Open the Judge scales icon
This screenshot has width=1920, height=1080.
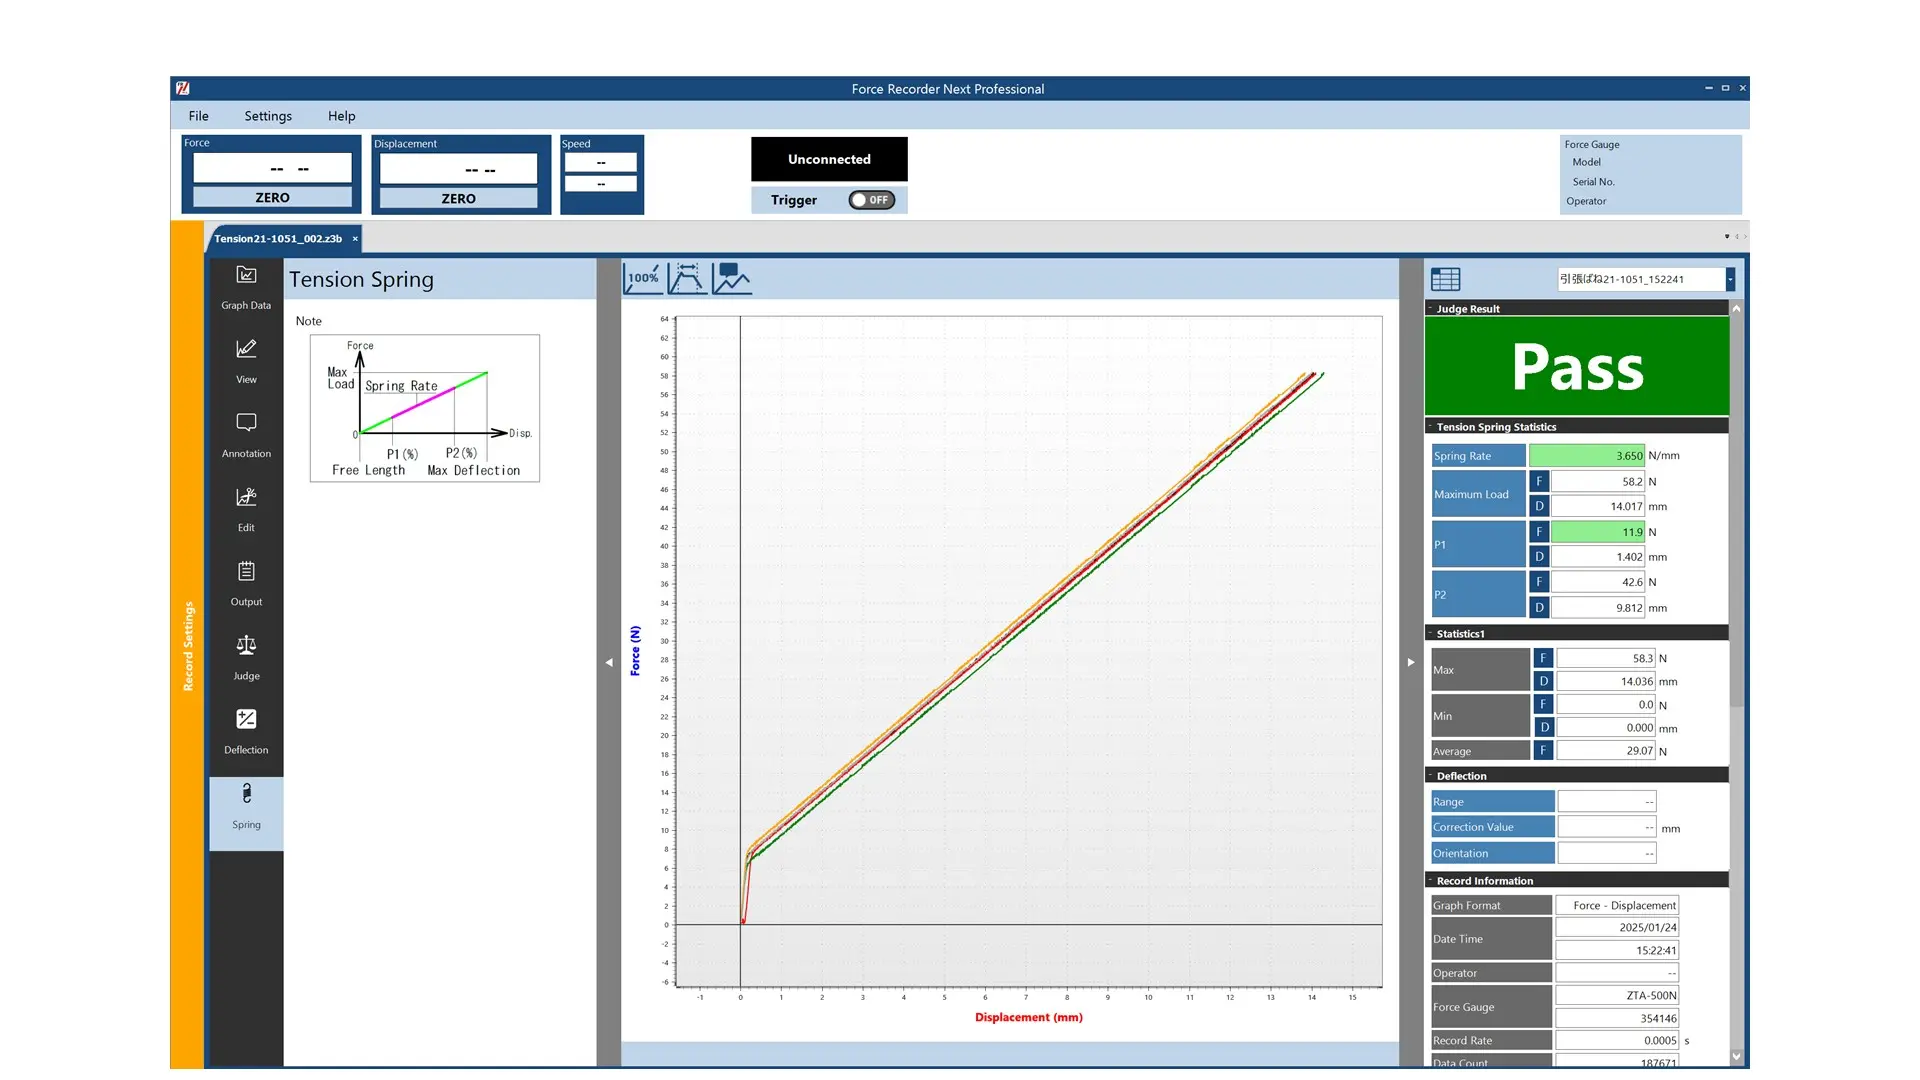(246, 655)
